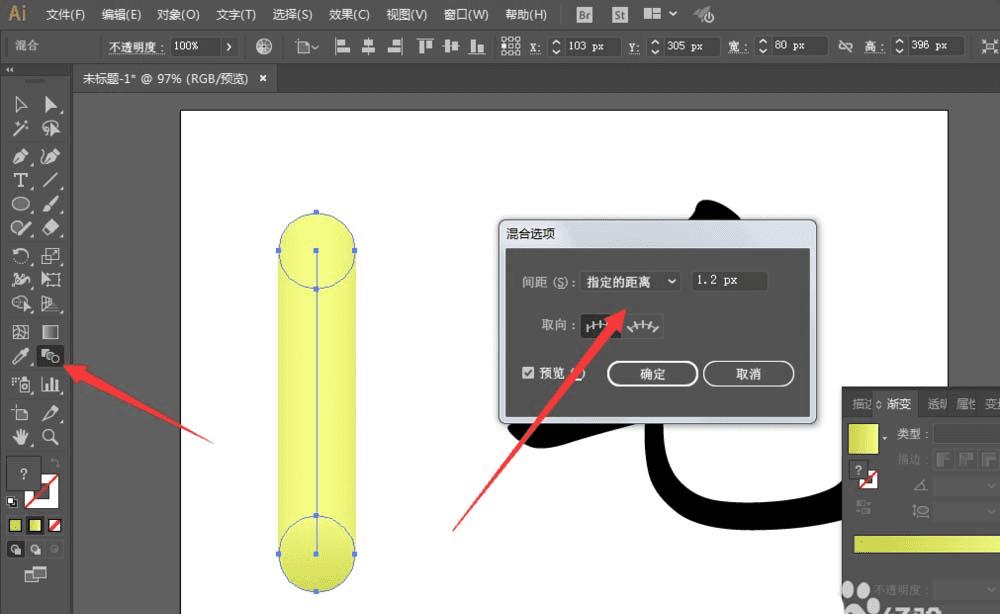Screen dimensions: 1000x614
Task: Open gradient swatch dropdown arrow in panel
Action: 885,438
